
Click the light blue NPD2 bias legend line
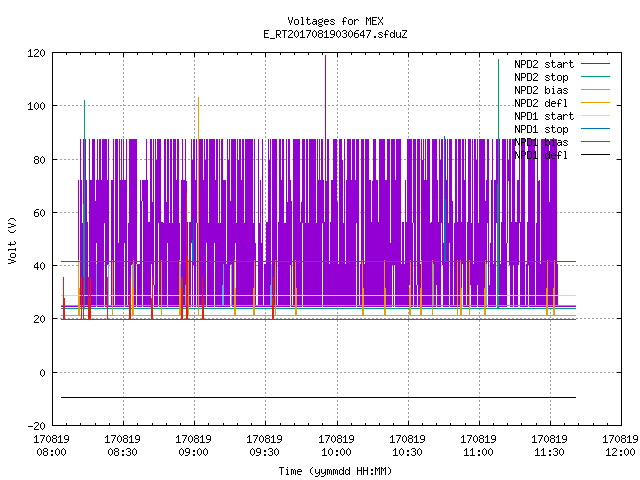pos(596,89)
